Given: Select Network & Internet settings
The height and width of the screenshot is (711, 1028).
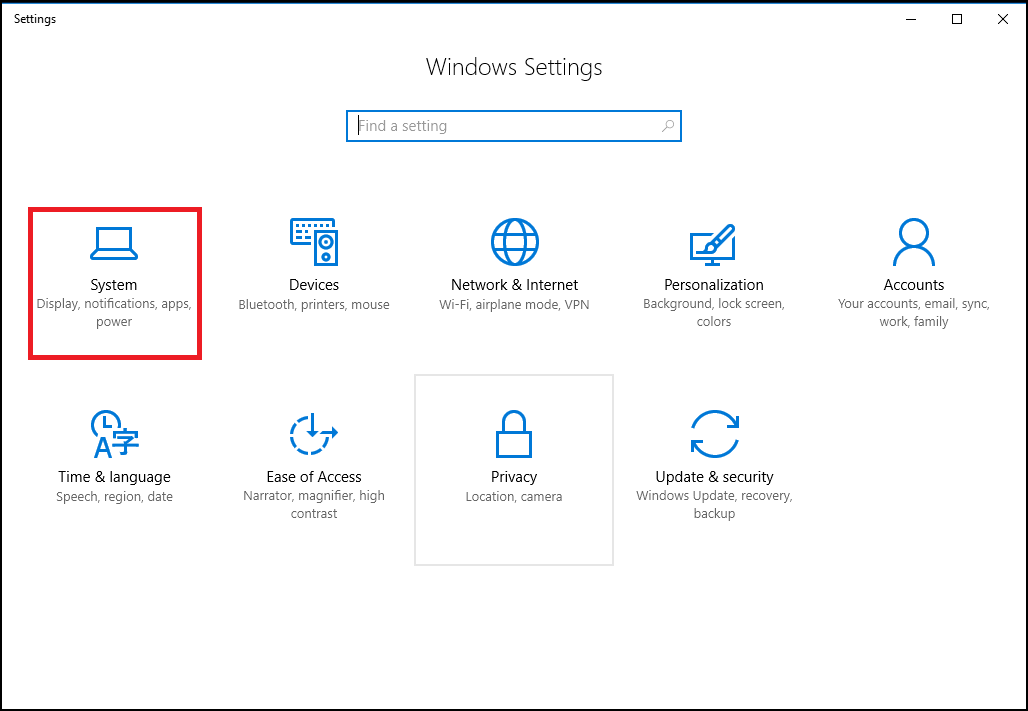Looking at the screenshot, I should (514, 265).
